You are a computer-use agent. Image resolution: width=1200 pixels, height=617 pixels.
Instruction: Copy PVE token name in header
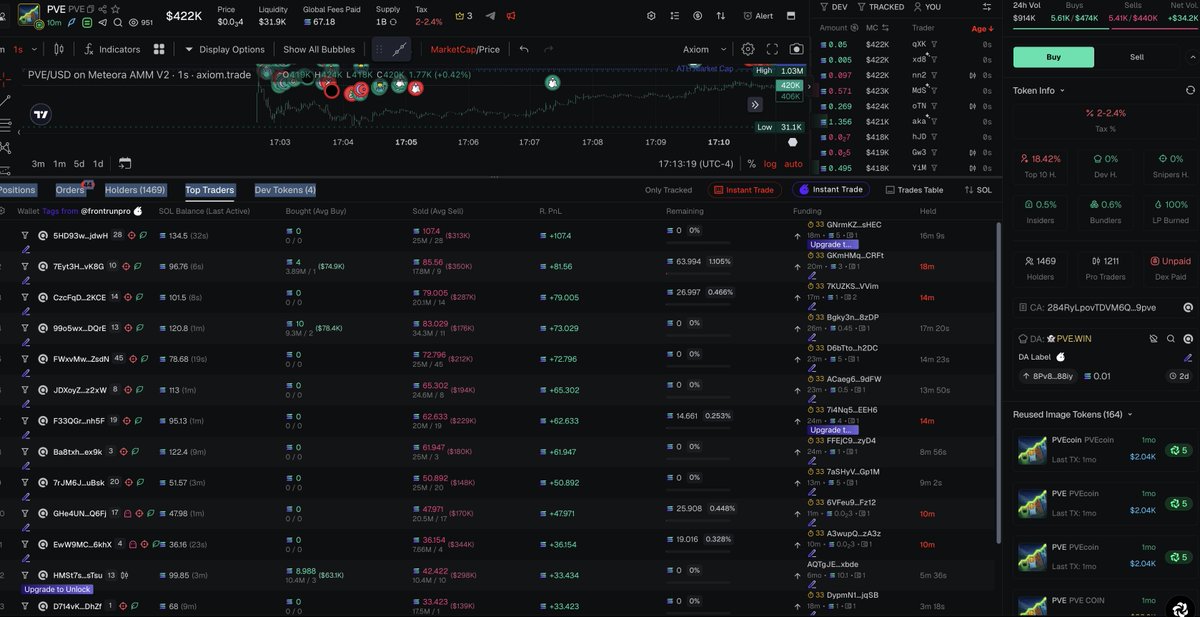point(89,8)
